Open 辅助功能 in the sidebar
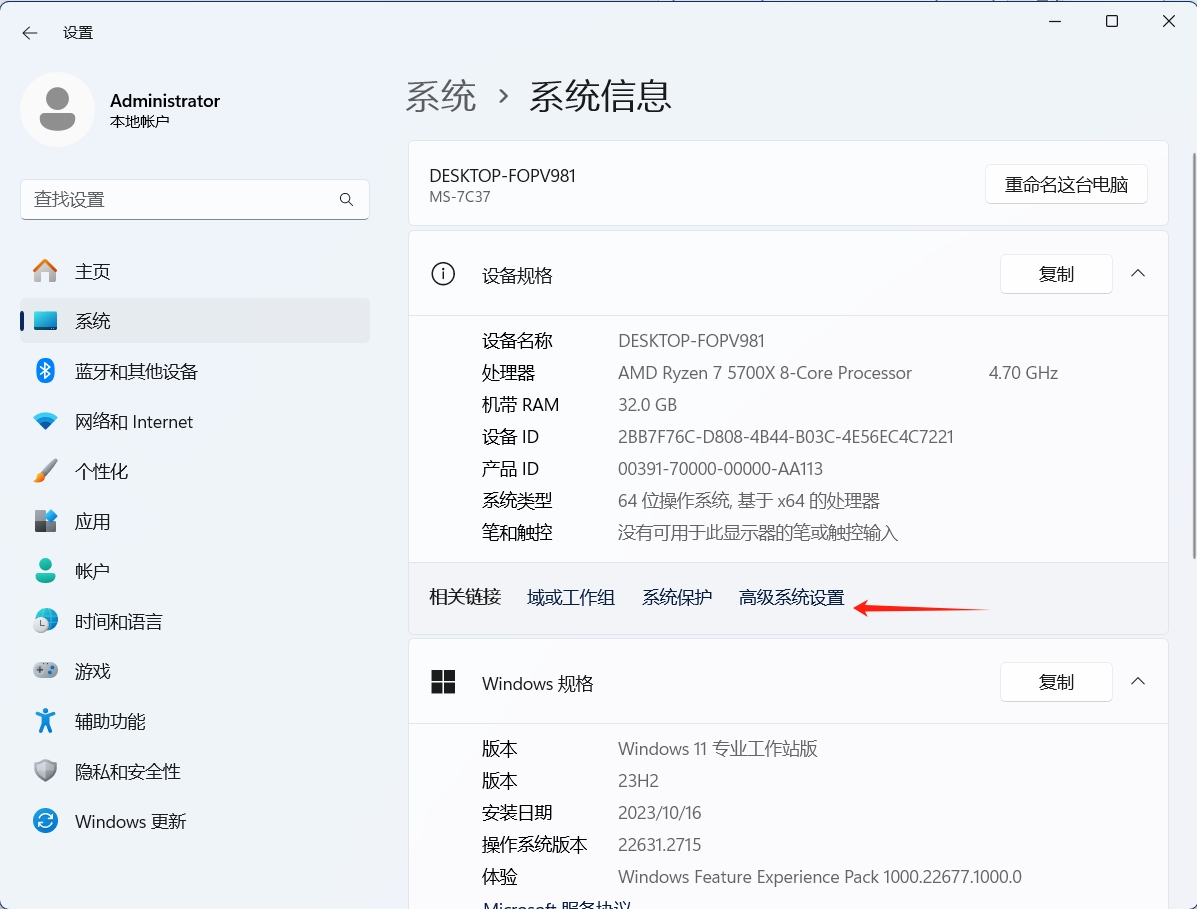This screenshot has height=909, width=1197. 110,721
